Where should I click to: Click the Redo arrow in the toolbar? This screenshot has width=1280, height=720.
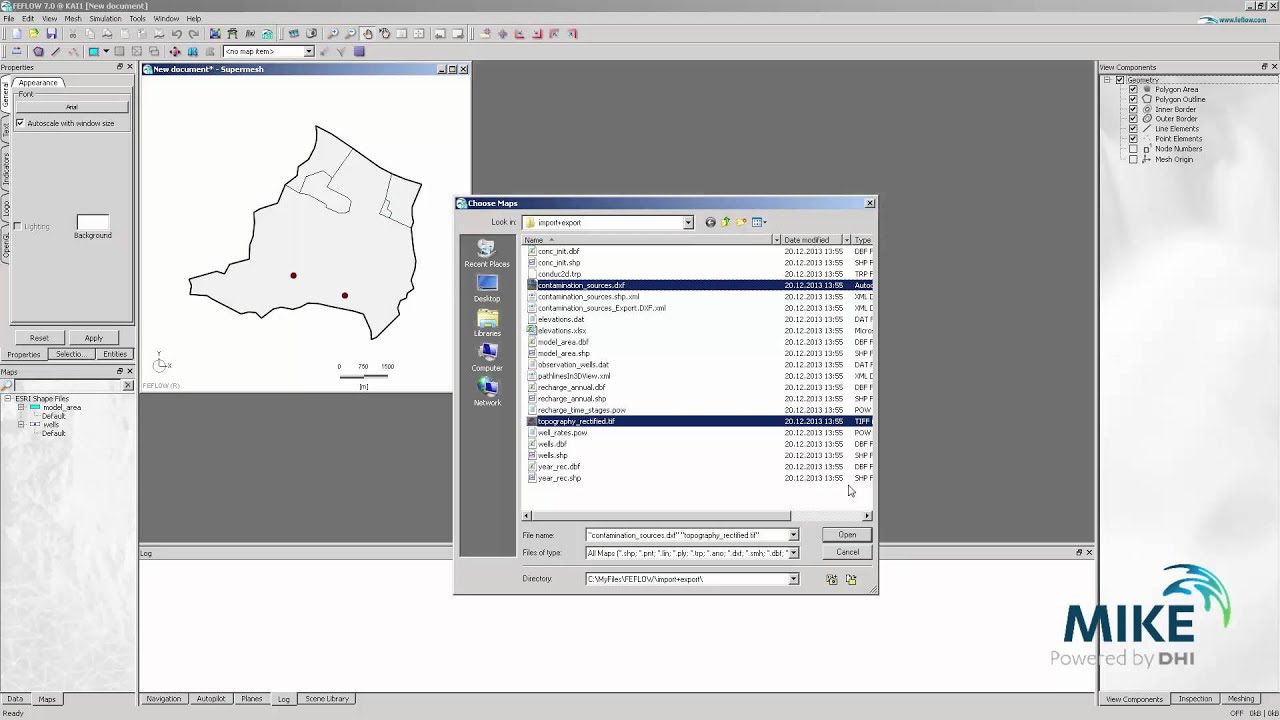(193, 34)
